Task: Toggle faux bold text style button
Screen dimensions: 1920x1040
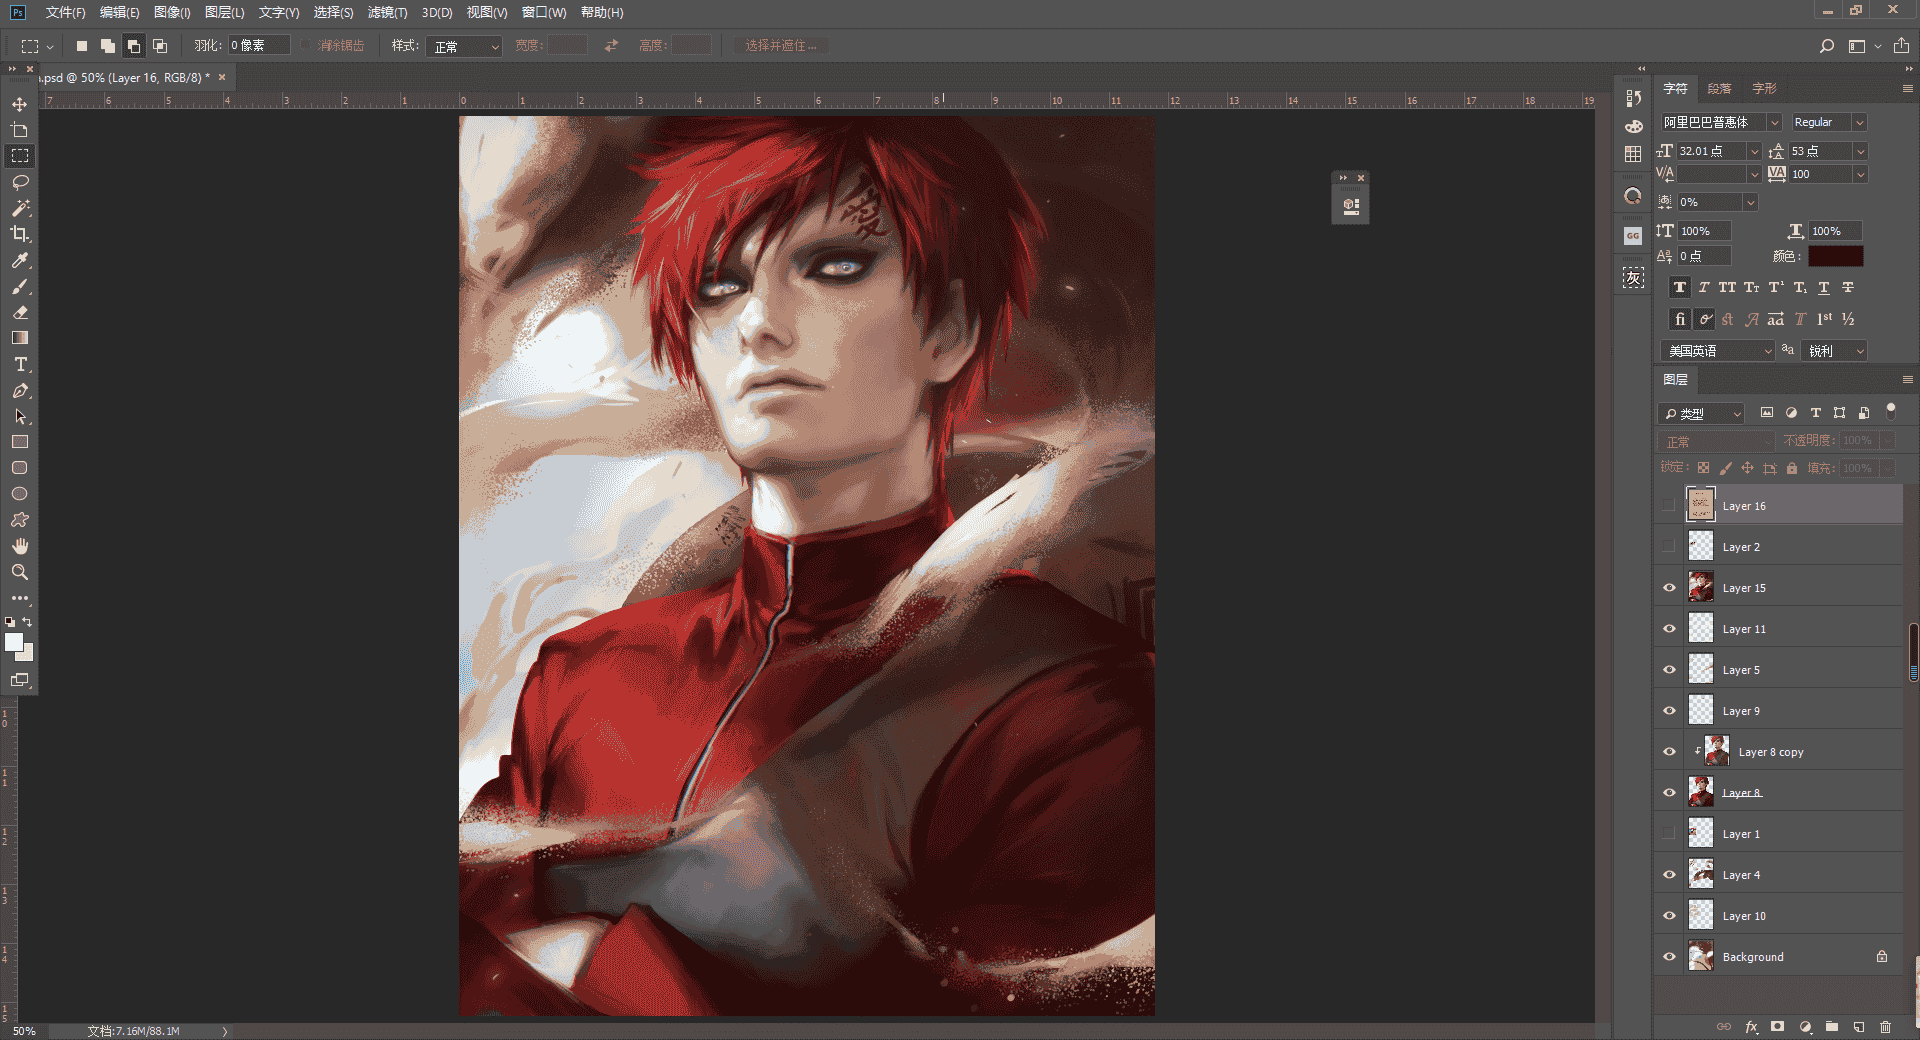Action: click(x=1680, y=288)
